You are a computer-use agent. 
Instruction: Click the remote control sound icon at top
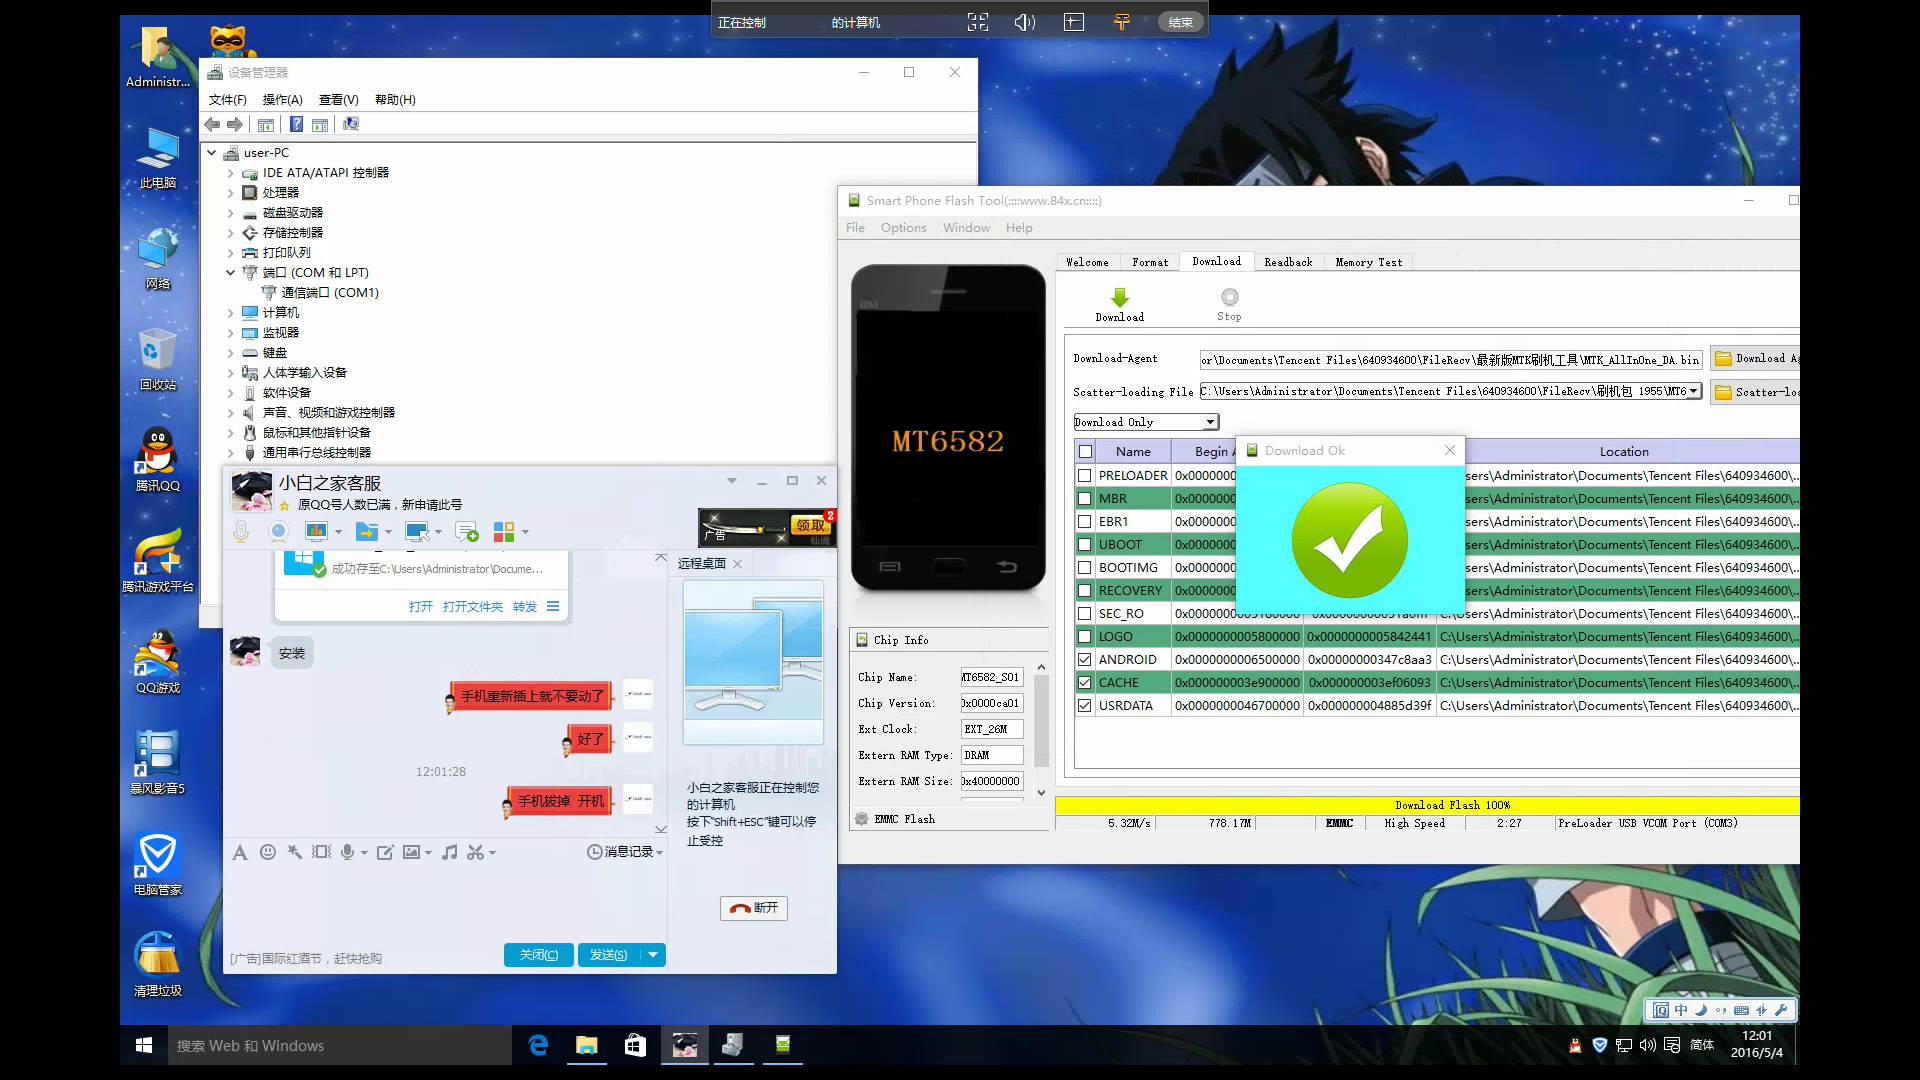click(x=1025, y=22)
